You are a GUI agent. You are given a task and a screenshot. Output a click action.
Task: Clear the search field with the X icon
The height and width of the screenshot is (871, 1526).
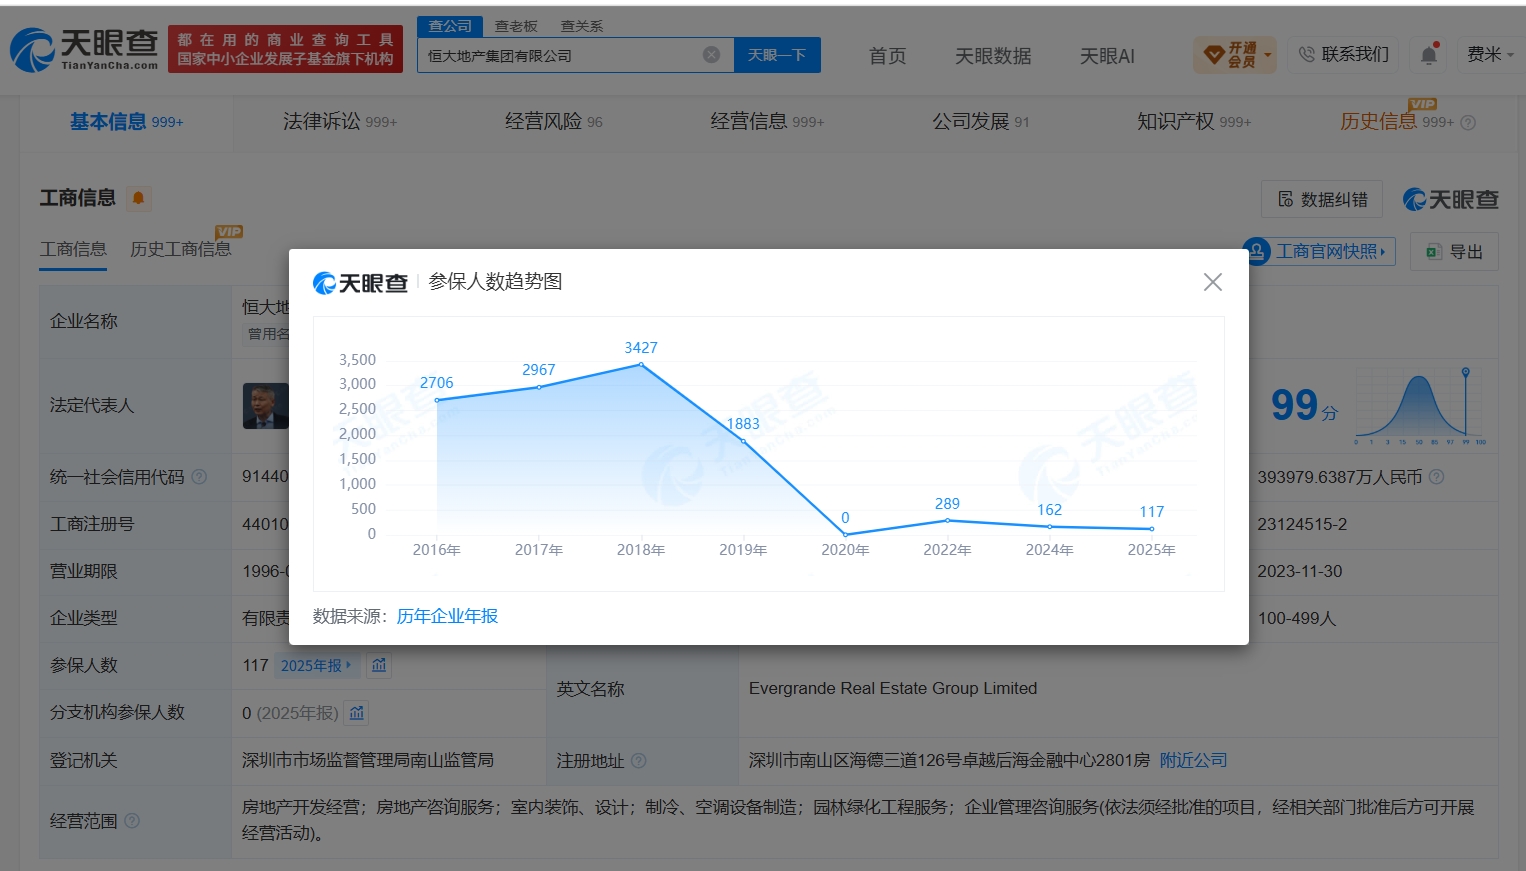[711, 55]
